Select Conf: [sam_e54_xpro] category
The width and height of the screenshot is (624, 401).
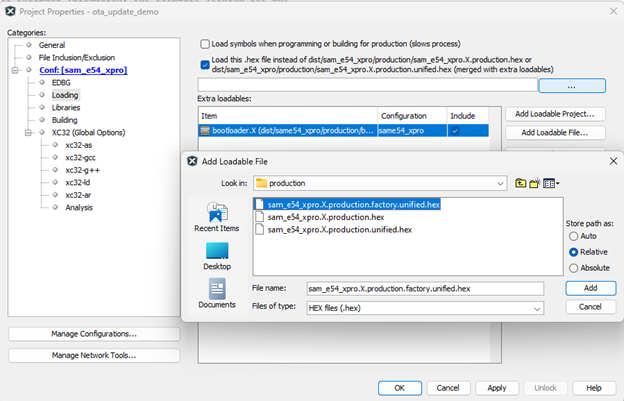coord(83,70)
